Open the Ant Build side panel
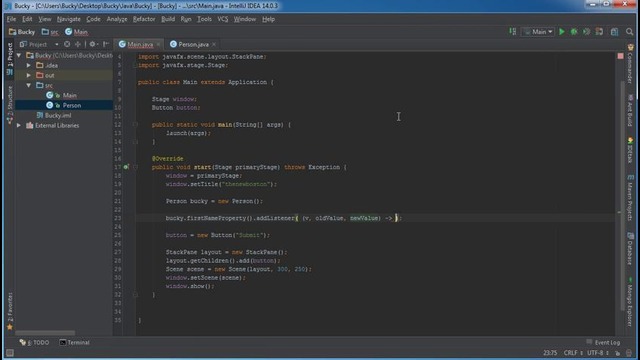The height and width of the screenshot is (360, 640). [630, 110]
